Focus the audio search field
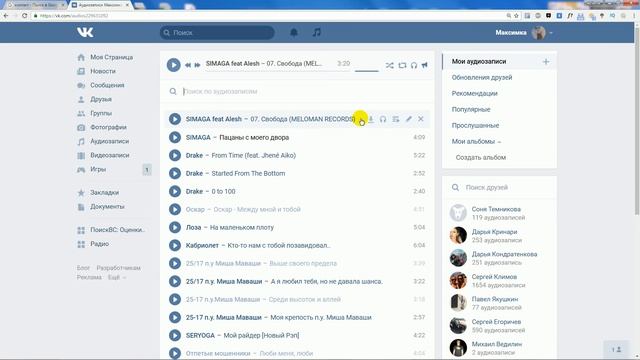This screenshot has width=640, height=360. [x=302, y=91]
